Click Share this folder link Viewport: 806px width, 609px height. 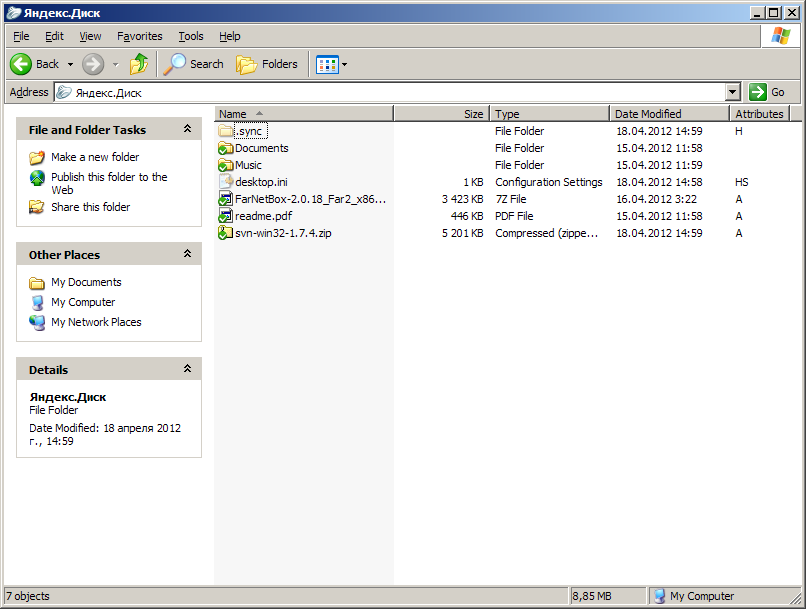90,207
